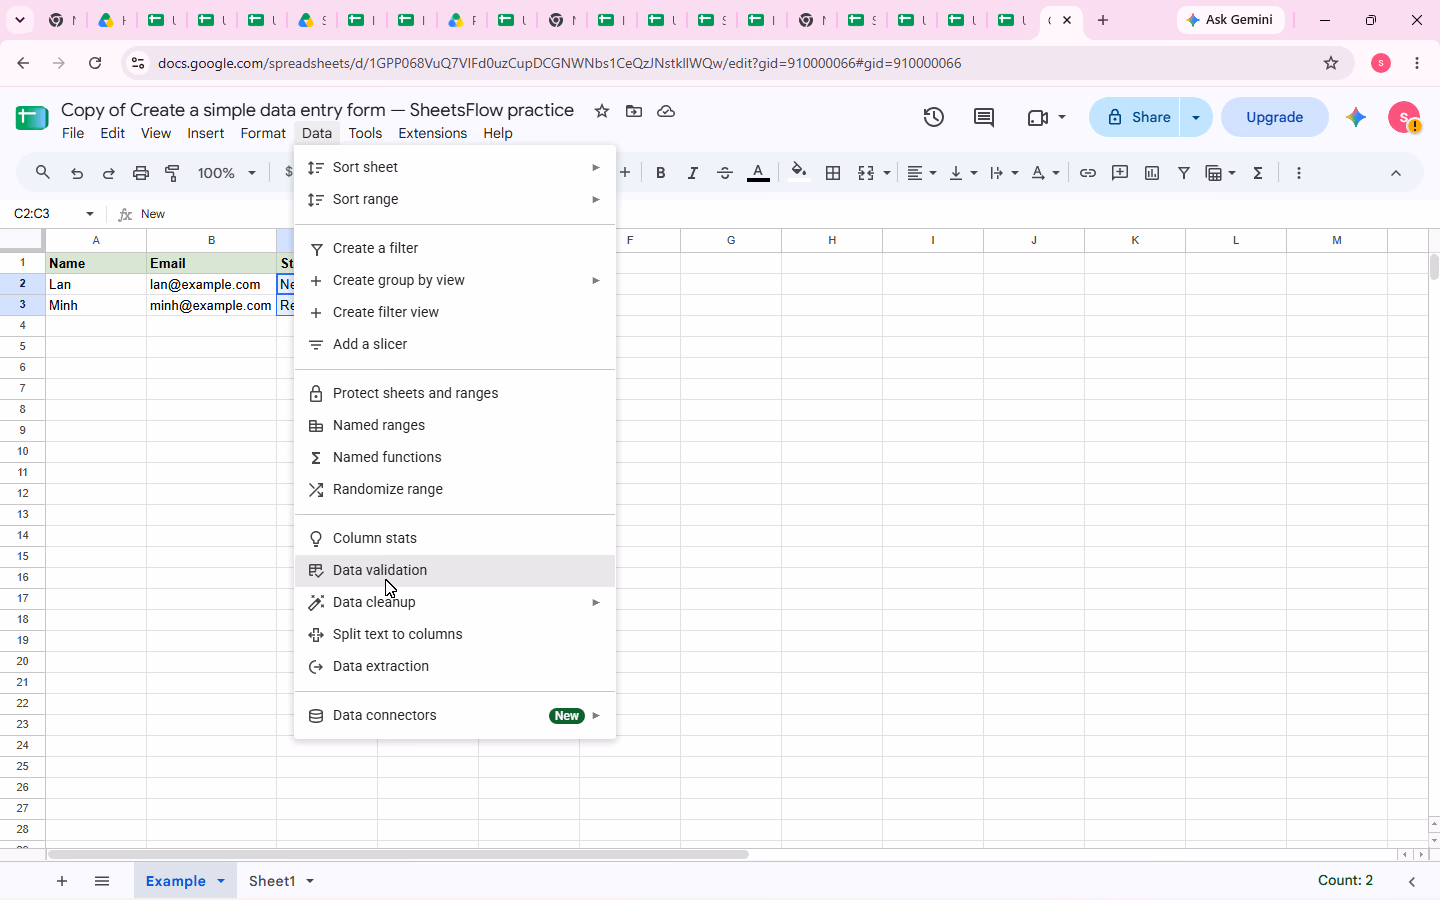Click the all sheets list icon
The image size is (1440, 900).
(x=102, y=881)
